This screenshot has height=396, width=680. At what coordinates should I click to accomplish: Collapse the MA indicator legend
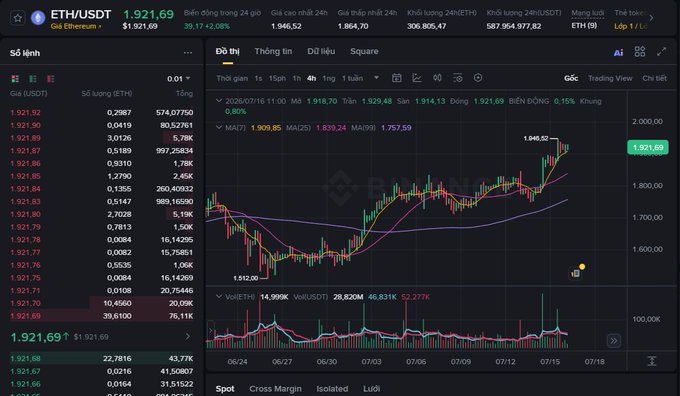pyautogui.click(x=219, y=128)
